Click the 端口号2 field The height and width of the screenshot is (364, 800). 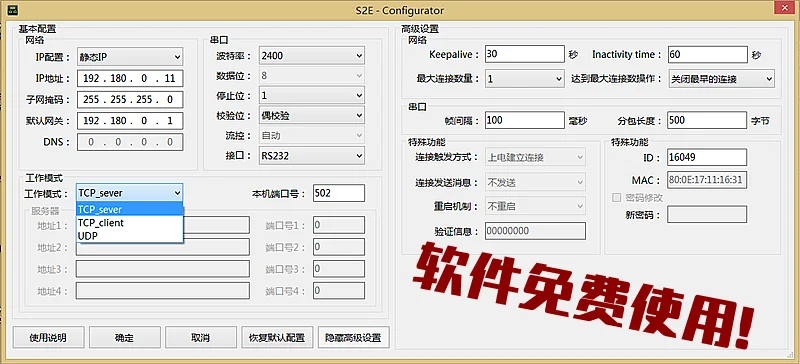pyautogui.click(x=339, y=247)
